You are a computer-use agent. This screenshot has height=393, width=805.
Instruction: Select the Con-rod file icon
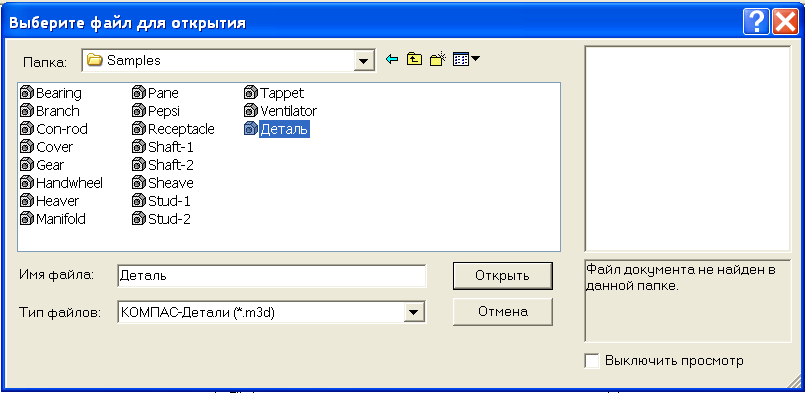(x=27, y=129)
